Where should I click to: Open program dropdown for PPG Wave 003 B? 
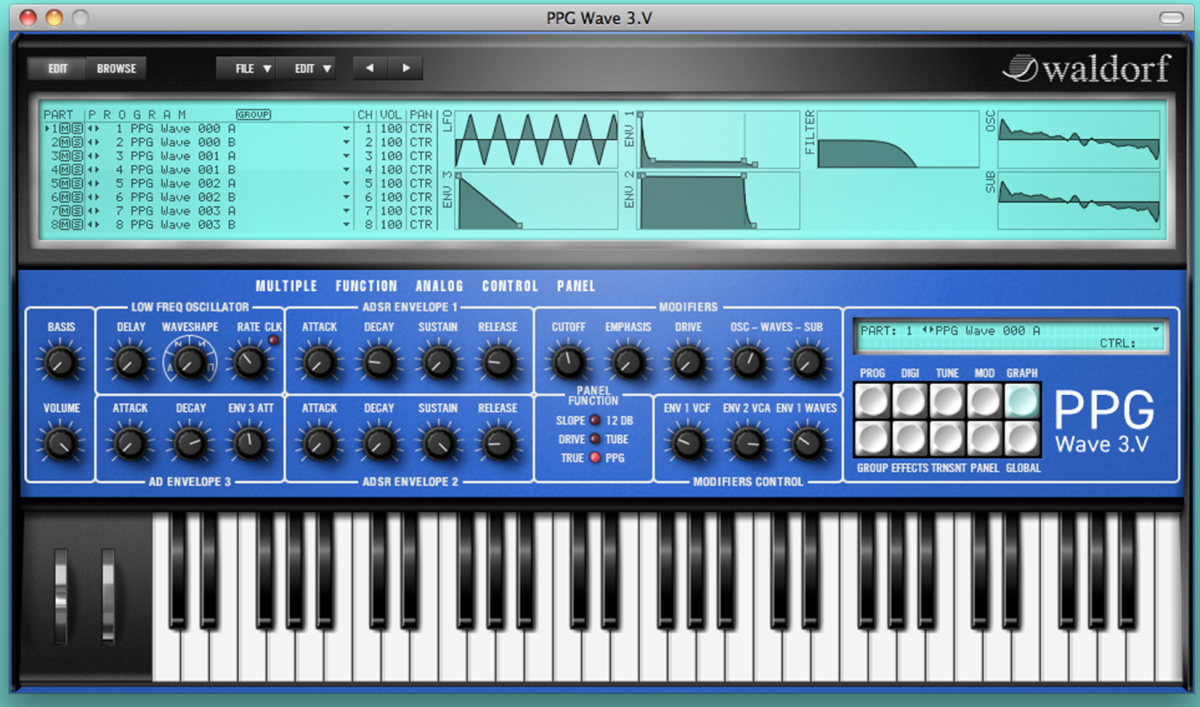coord(347,225)
